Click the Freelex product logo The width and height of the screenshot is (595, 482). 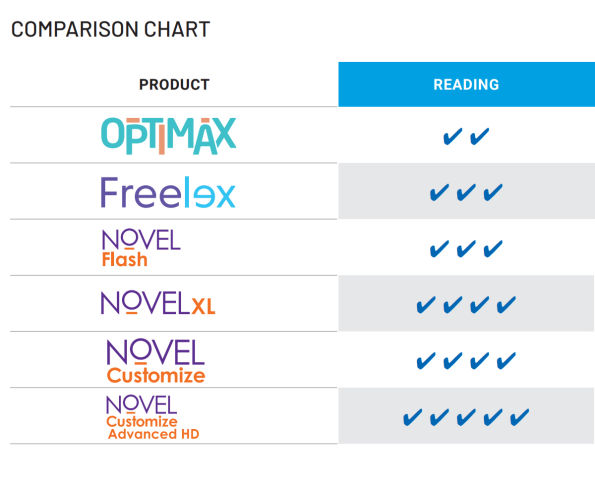point(168,192)
